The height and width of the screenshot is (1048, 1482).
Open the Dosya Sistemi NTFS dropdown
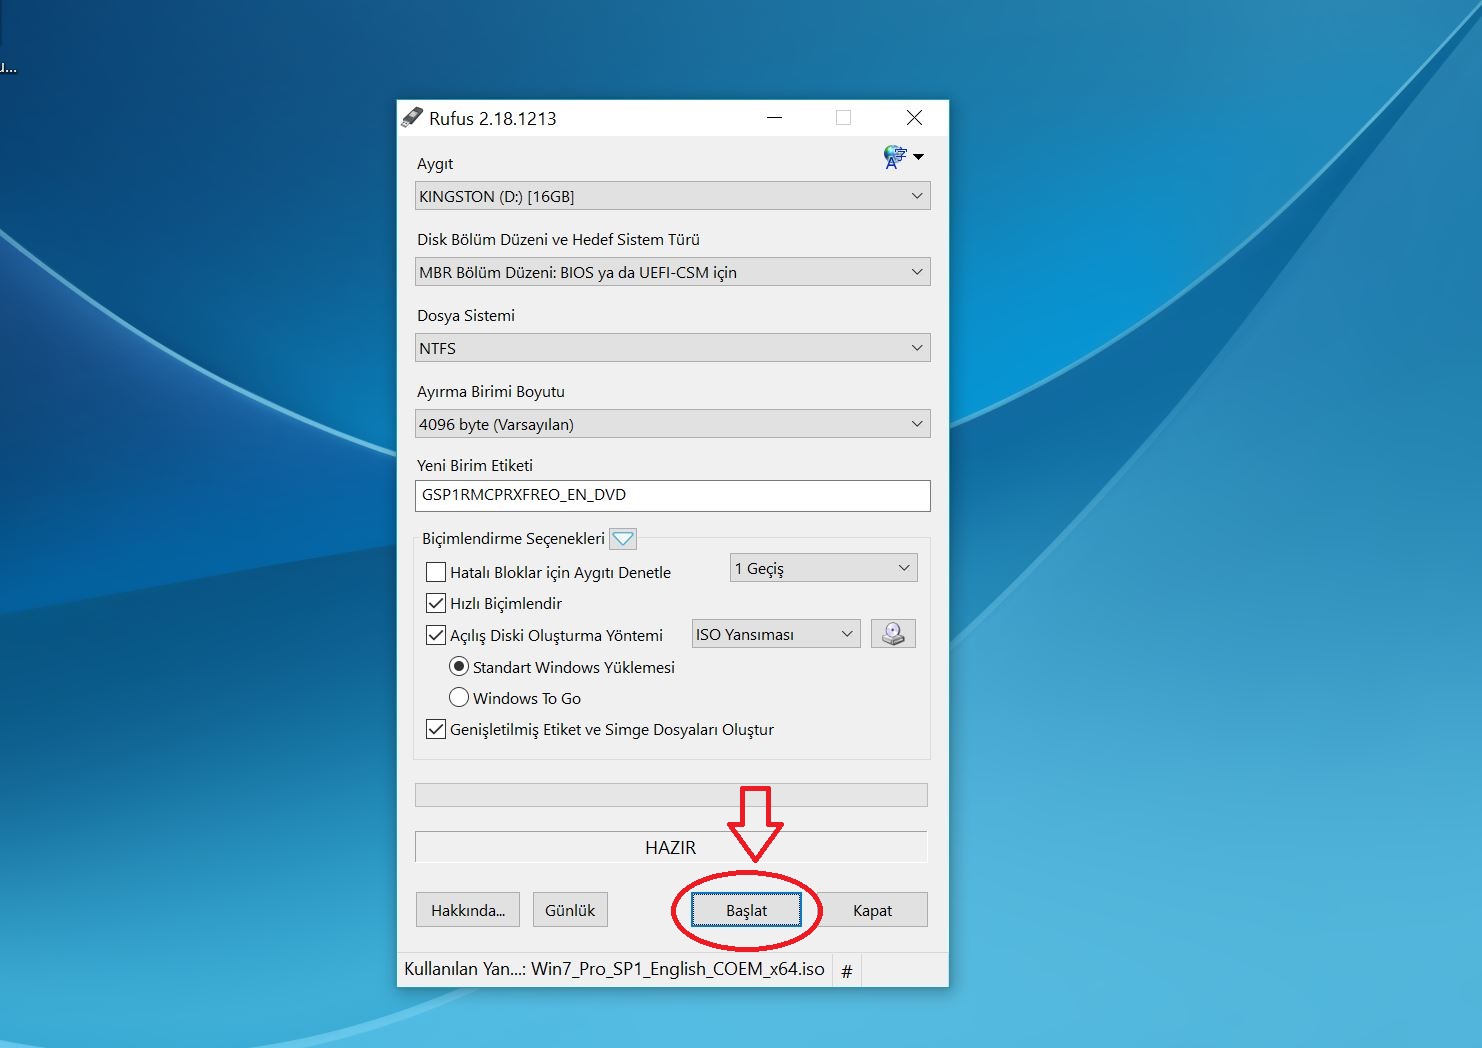pyautogui.click(x=672, y=348)
